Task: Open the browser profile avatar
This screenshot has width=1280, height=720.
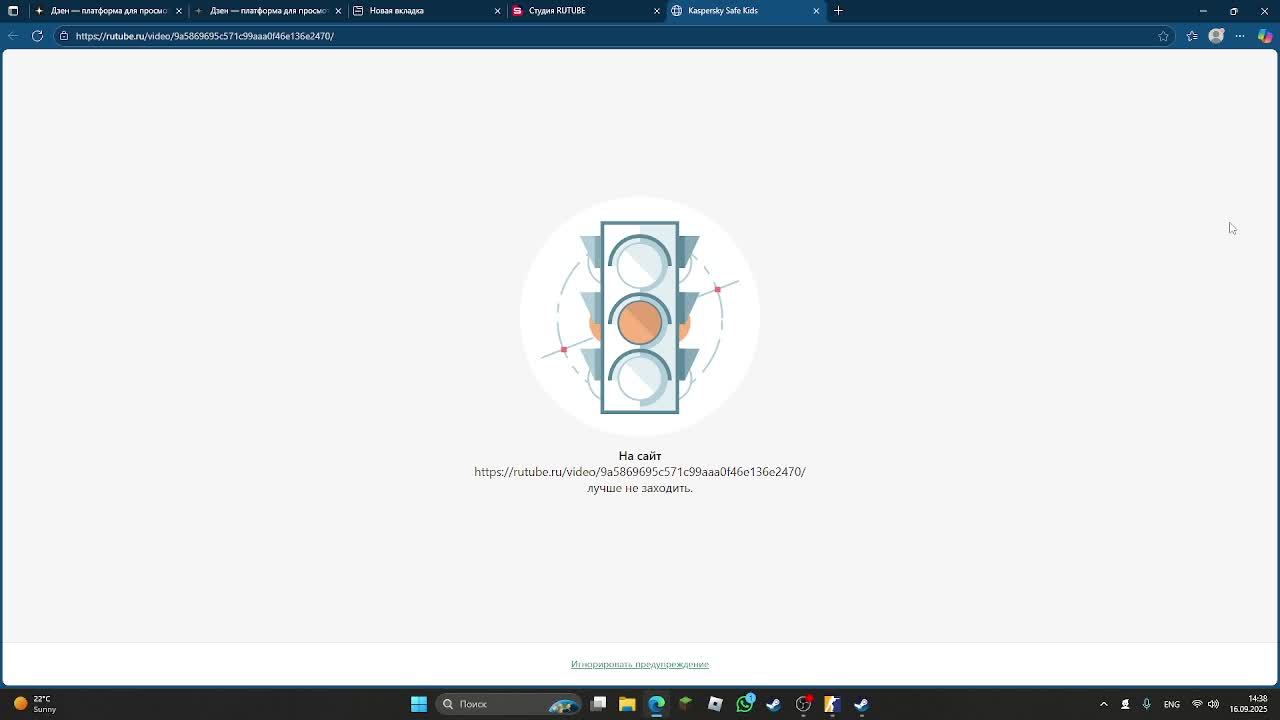Action: (x=1216, y=36)
